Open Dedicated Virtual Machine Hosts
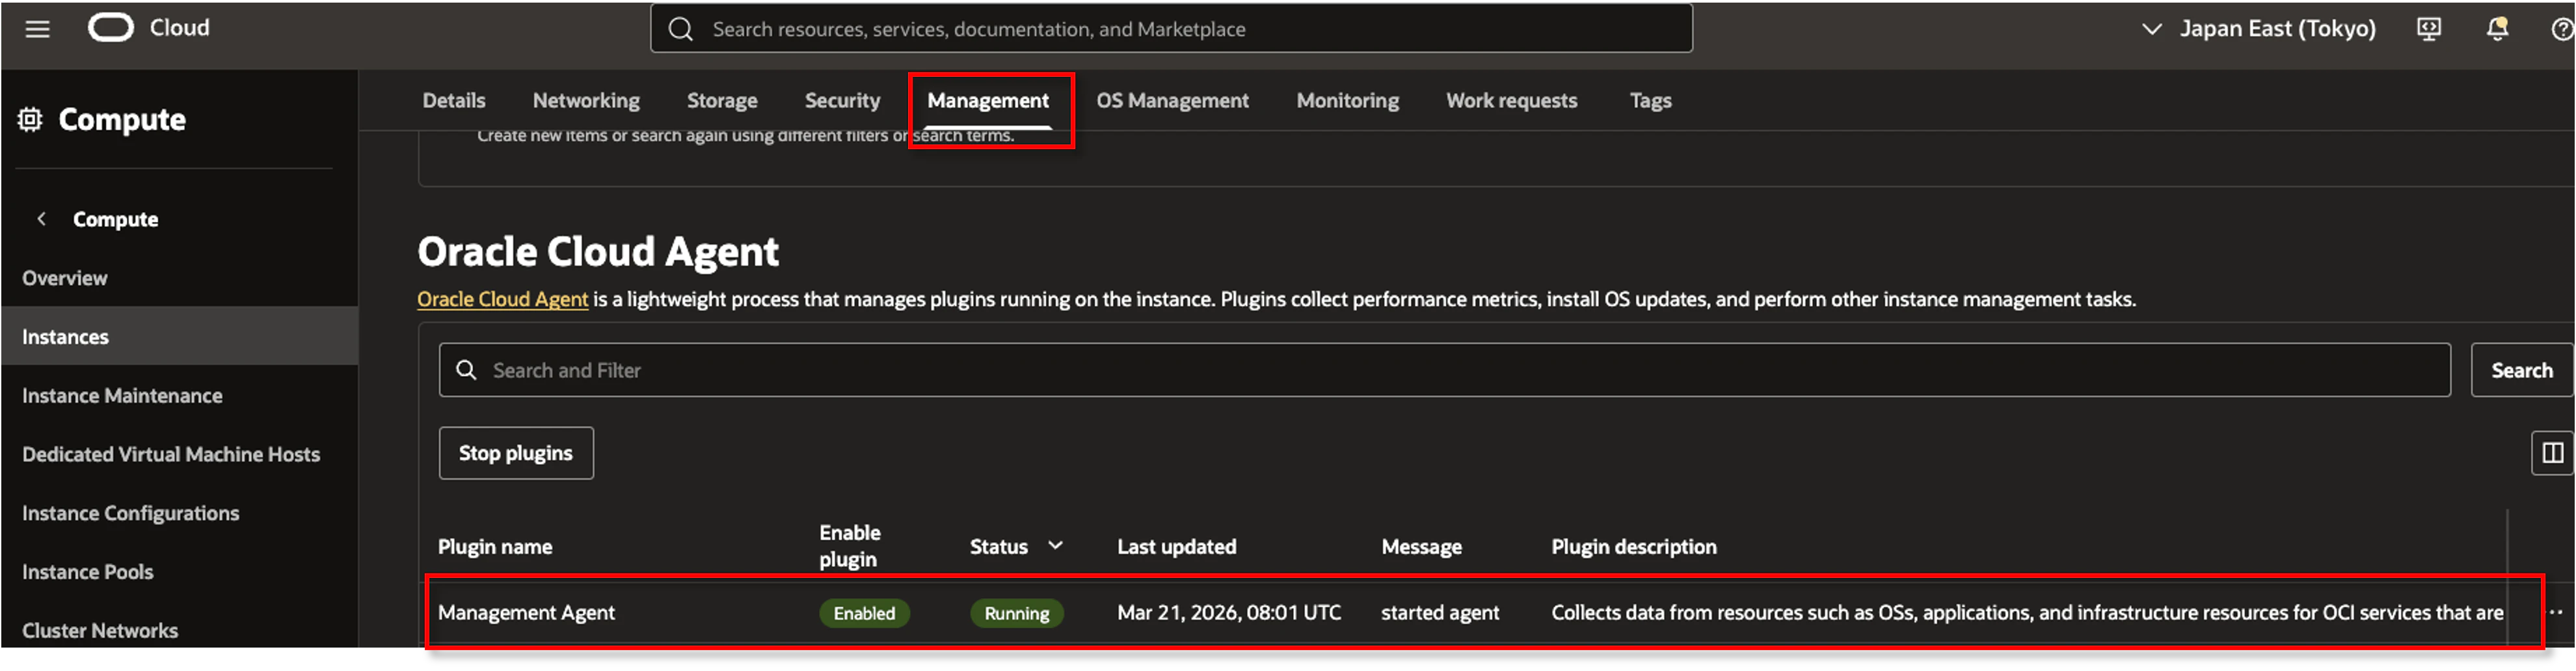Viewport: 2576px width, 671px height. click(x=171, y=454)
